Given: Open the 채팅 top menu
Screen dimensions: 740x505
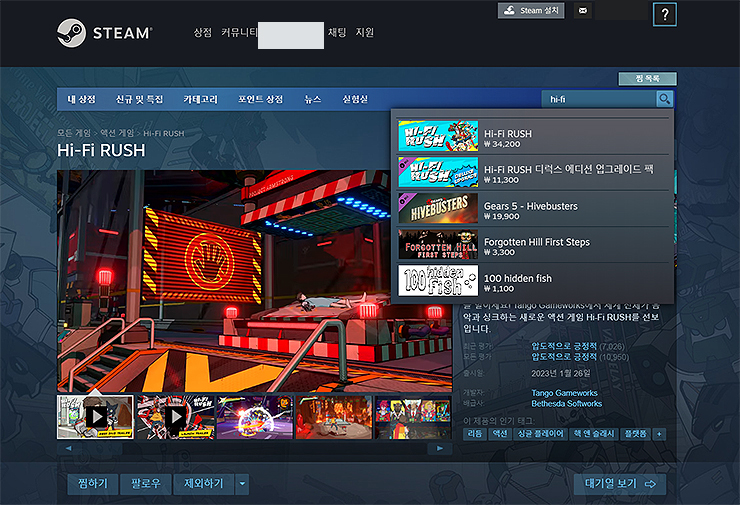Looking at the screenshot, I should click(x=337, y=32).
